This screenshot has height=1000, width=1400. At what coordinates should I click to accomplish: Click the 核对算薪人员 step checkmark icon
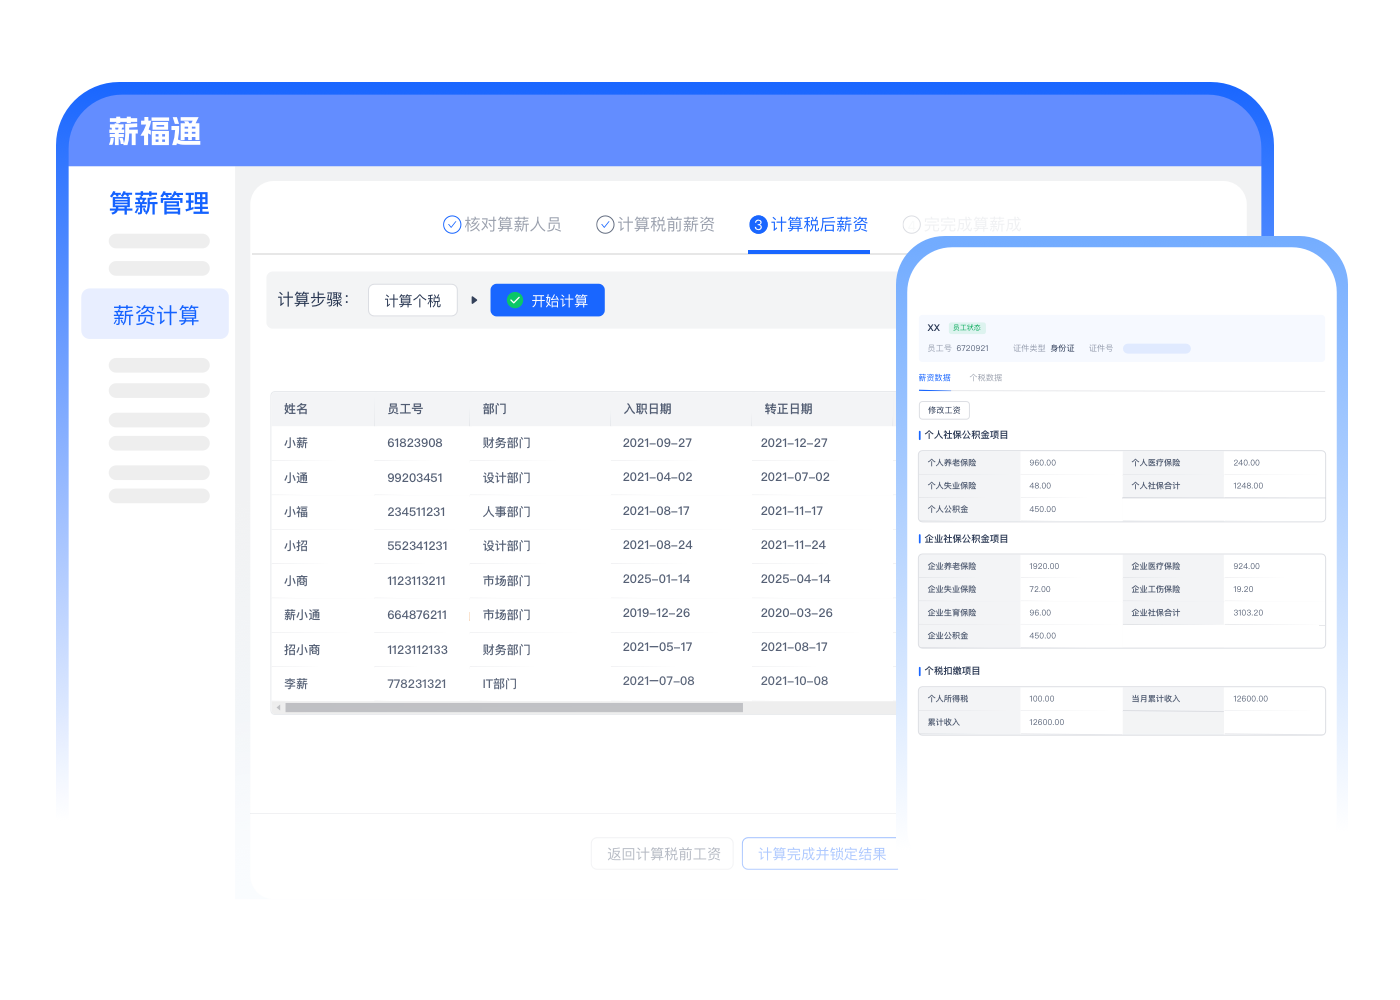[x=452, y=225]
